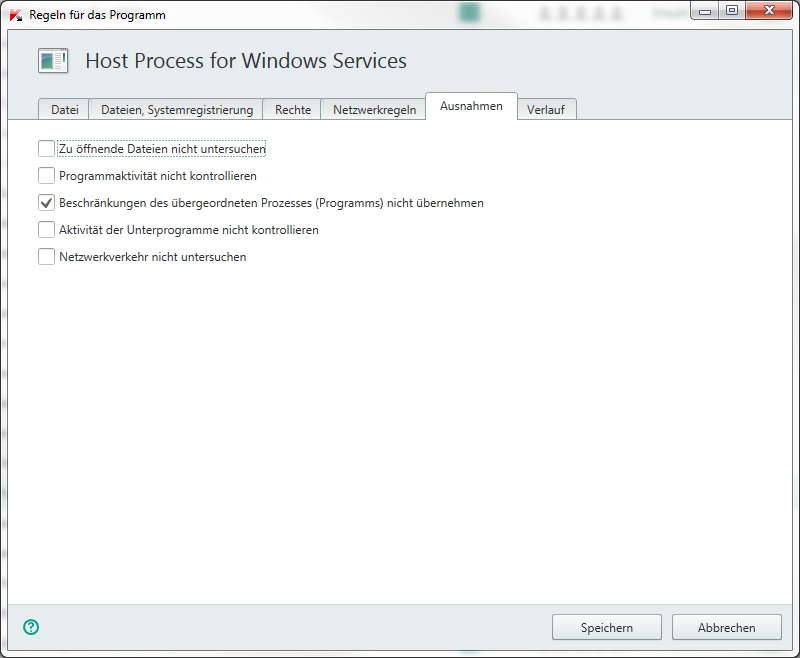Minimize the rules window
The image size is (800, 658).
tap(705, 10)
